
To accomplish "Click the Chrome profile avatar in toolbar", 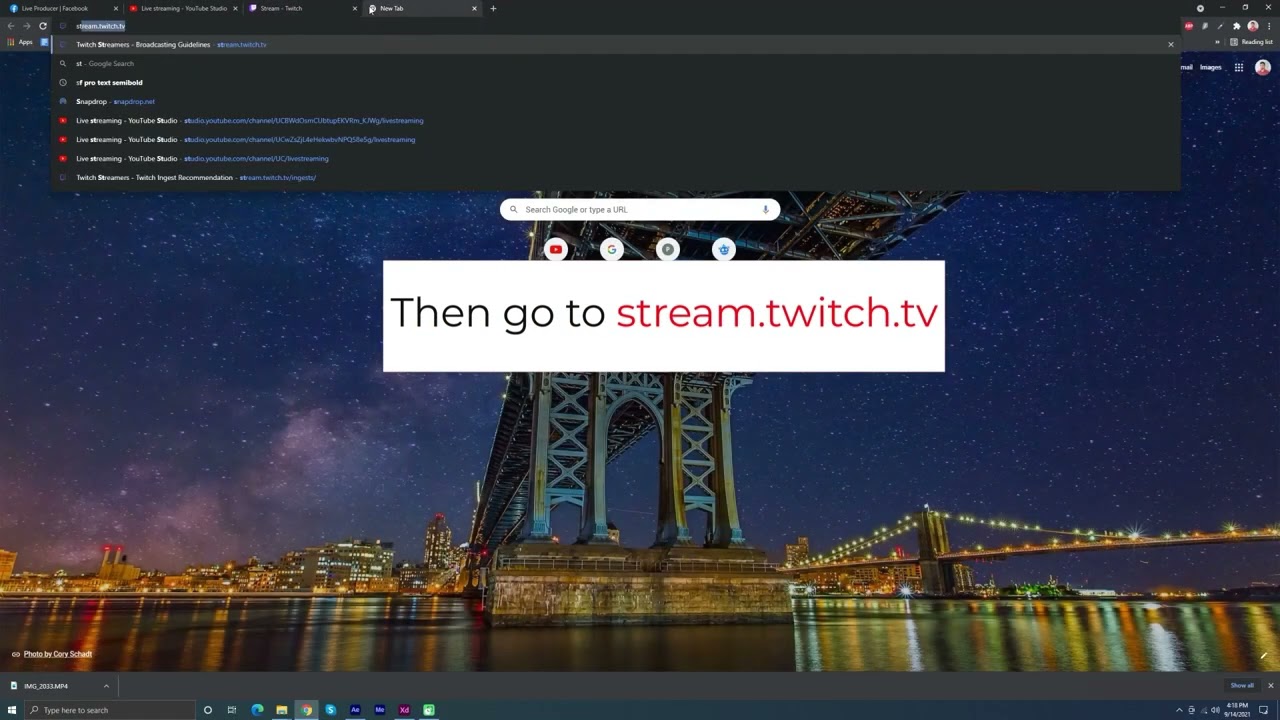I will [x=1253, y=26].
